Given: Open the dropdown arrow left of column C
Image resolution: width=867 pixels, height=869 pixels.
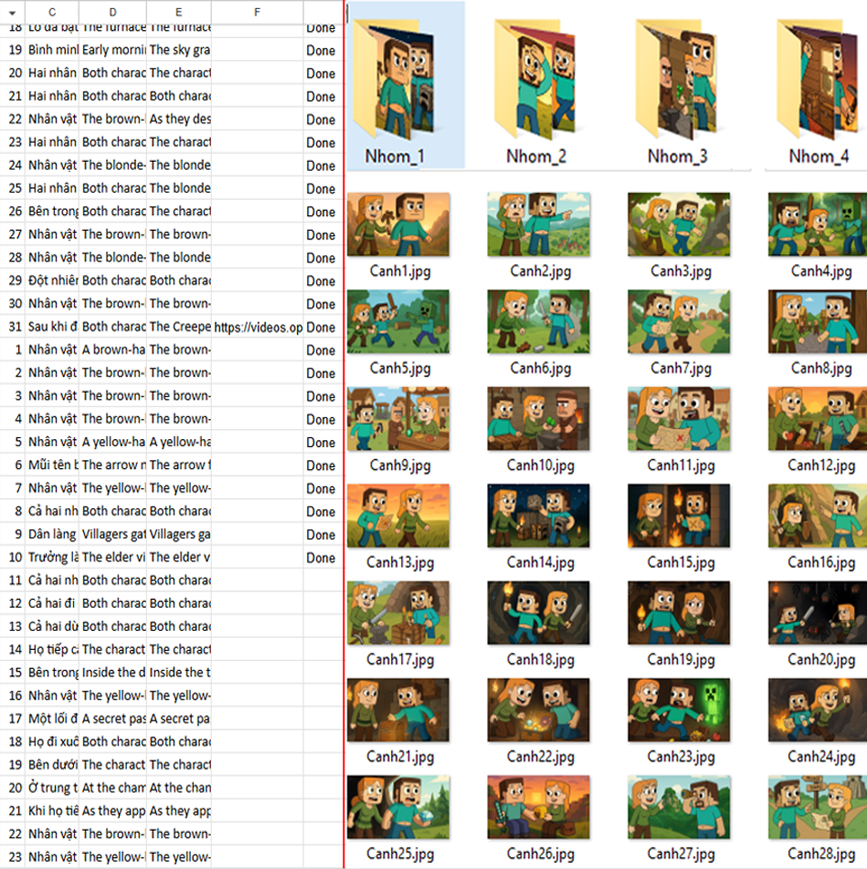Looking at the screenshot, I should point(12,12).
